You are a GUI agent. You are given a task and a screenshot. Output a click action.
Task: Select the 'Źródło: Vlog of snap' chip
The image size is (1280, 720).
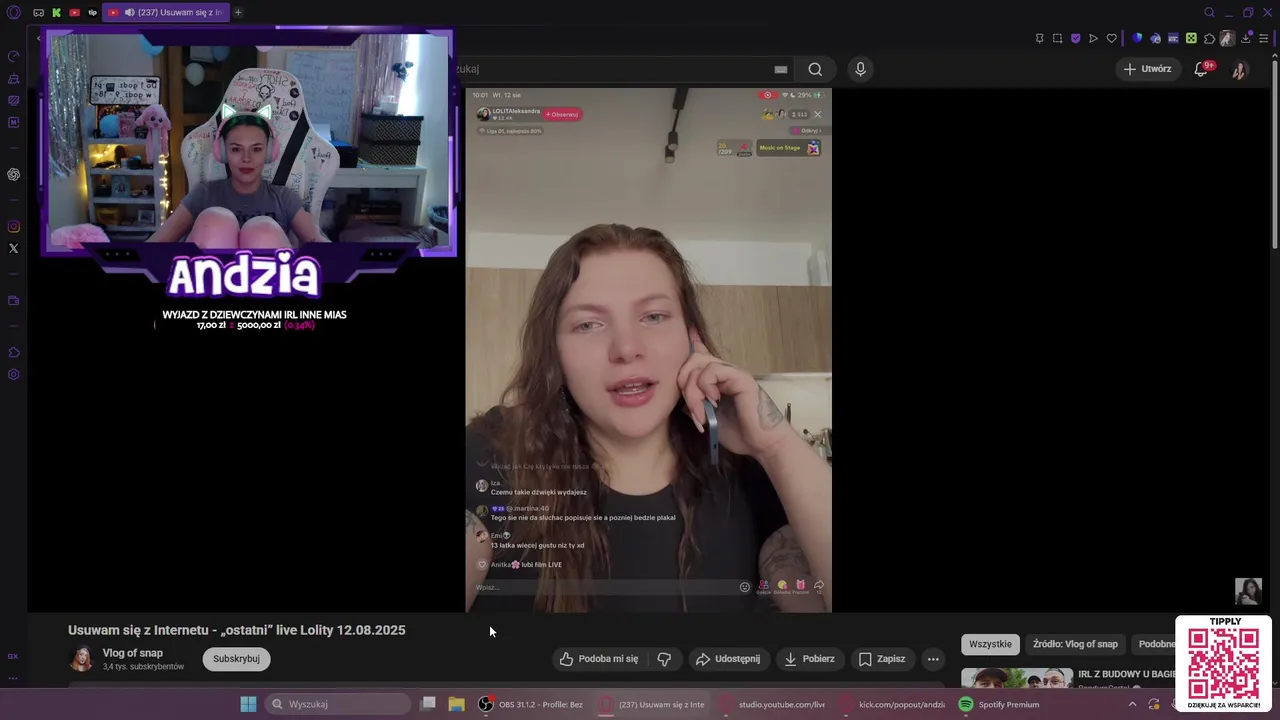pos(1075,644)
